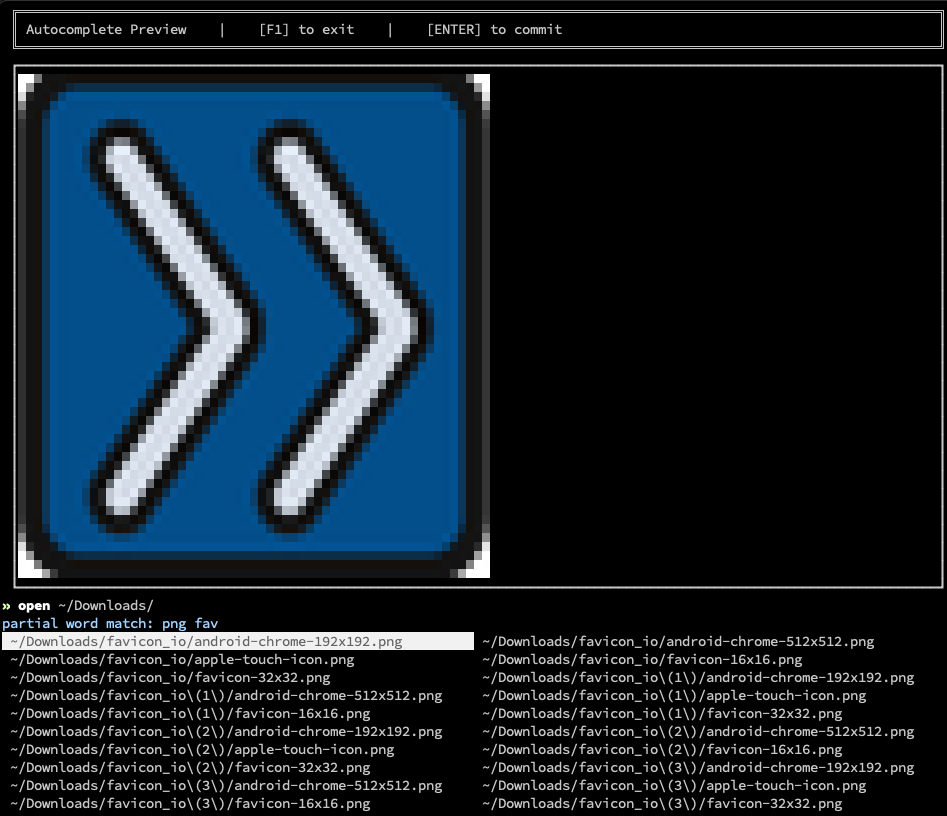Click the [ENTER] to commit hint

tap(494, 29)
